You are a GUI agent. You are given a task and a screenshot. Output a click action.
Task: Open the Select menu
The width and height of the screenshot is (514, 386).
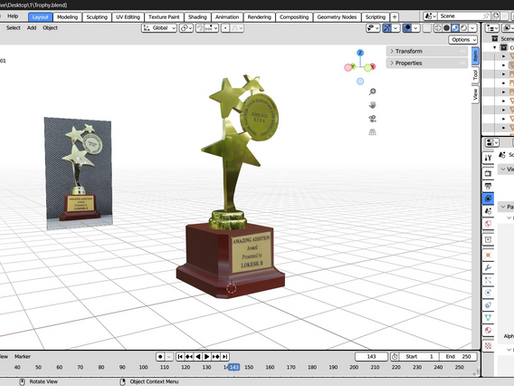point(13,28)
